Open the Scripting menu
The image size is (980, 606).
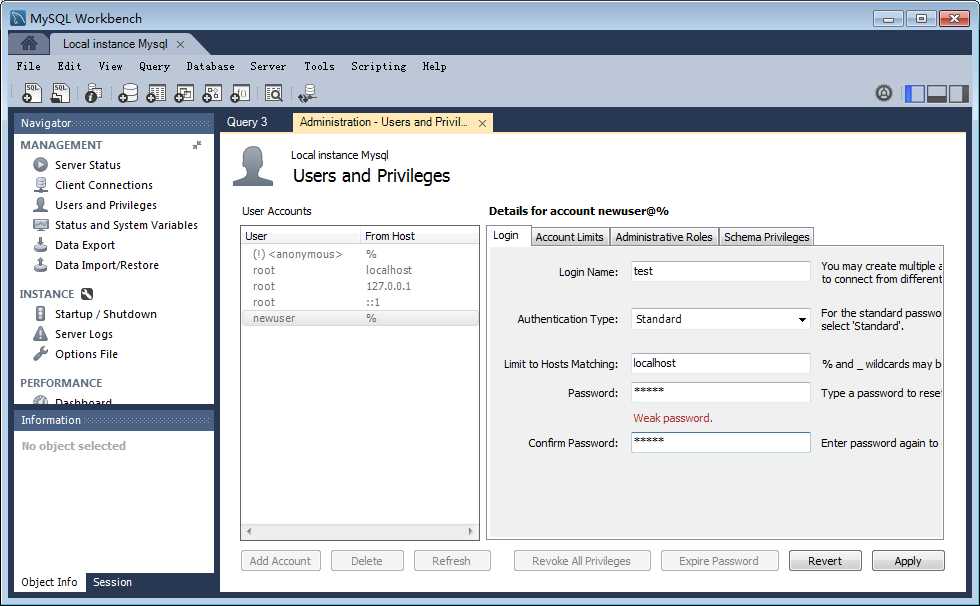tap(378, 66)
